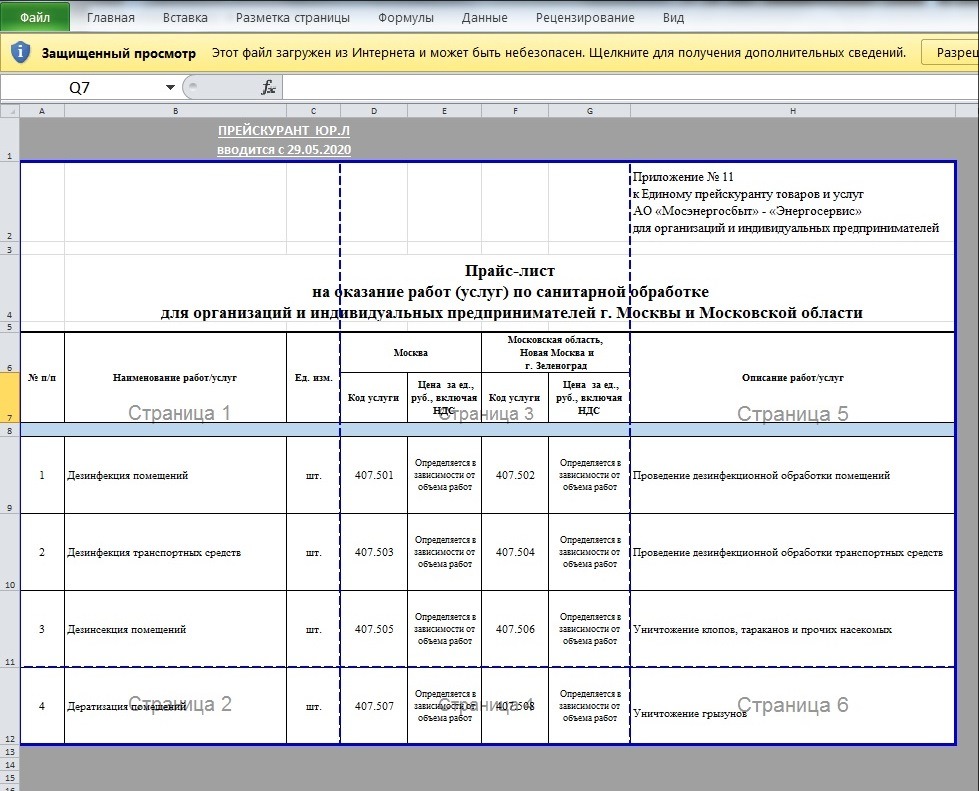Viewport: 979px width, 791px height.
Task: Click the ПРЕЙСКУРАНТ ЮР.Л heading
Action: (283, 130)
